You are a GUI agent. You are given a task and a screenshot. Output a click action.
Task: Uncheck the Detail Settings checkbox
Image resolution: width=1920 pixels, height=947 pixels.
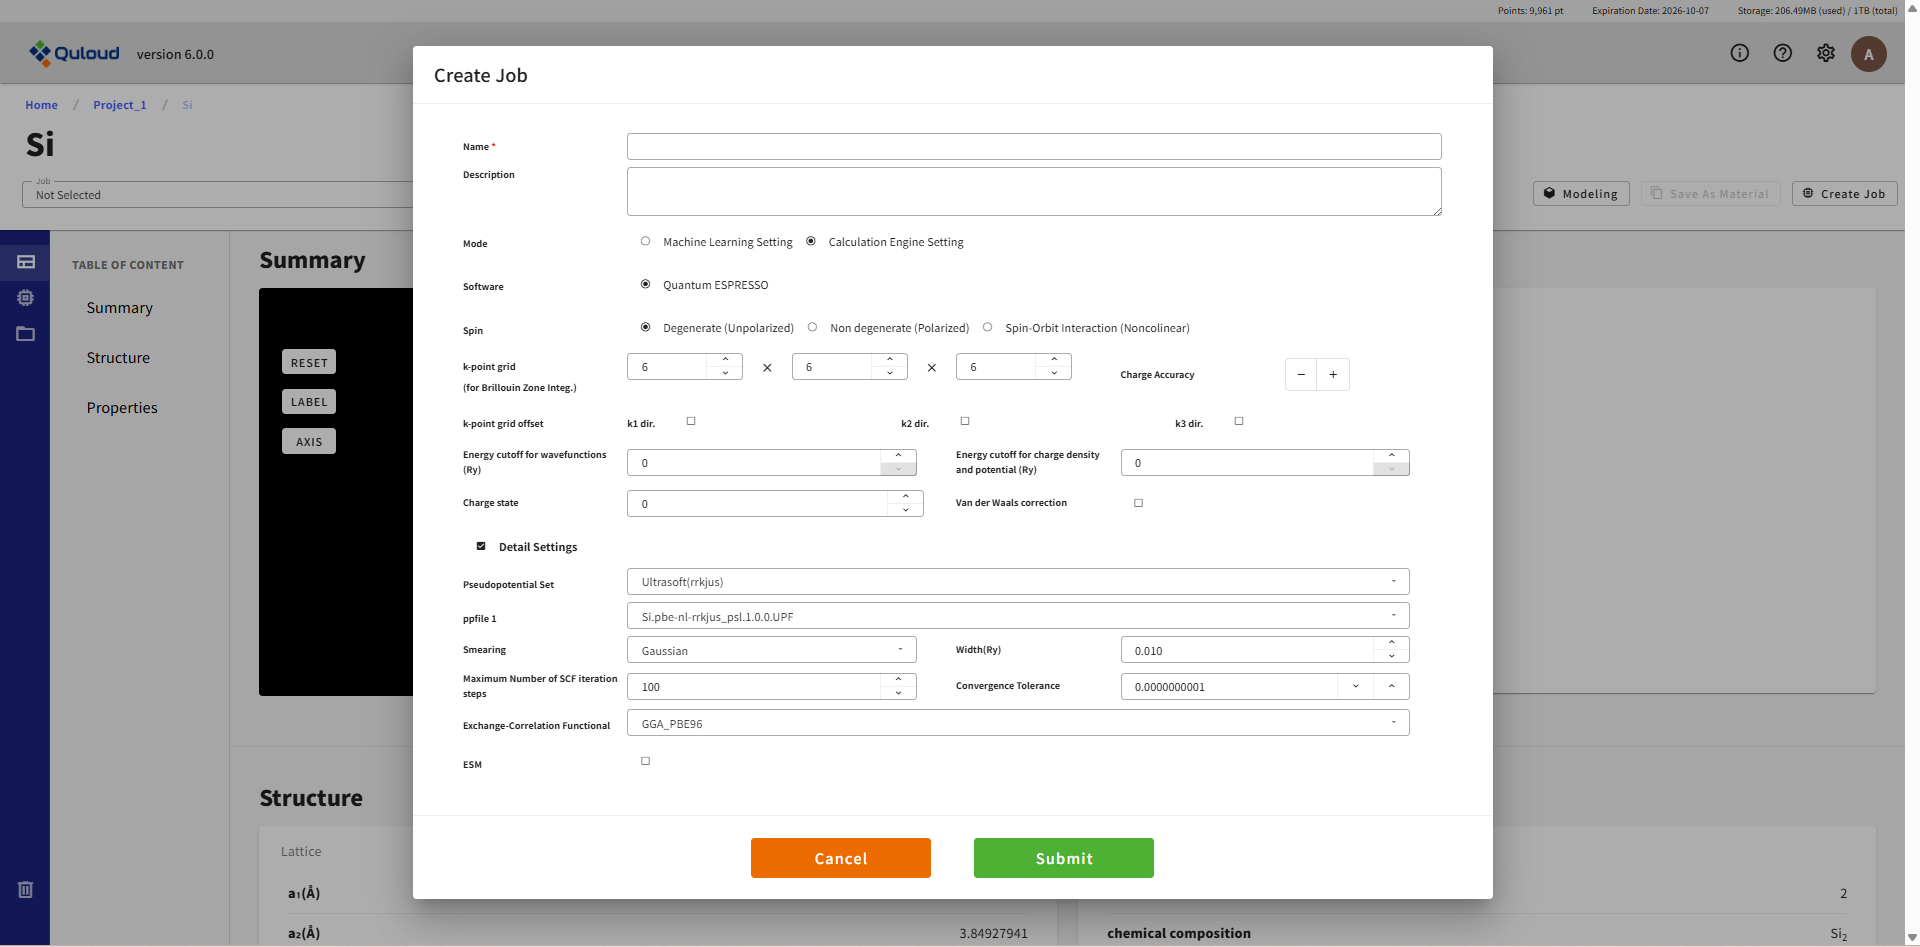pos(481,546)
